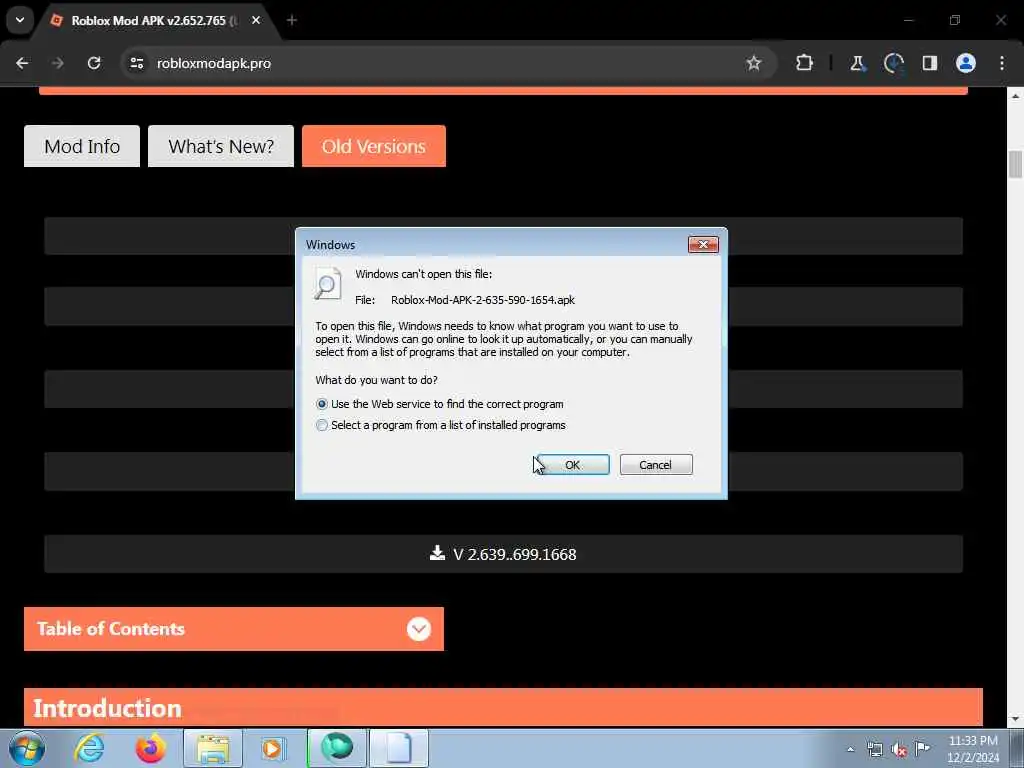Select 'Select a program from a list' radio option

coord(321,425)
